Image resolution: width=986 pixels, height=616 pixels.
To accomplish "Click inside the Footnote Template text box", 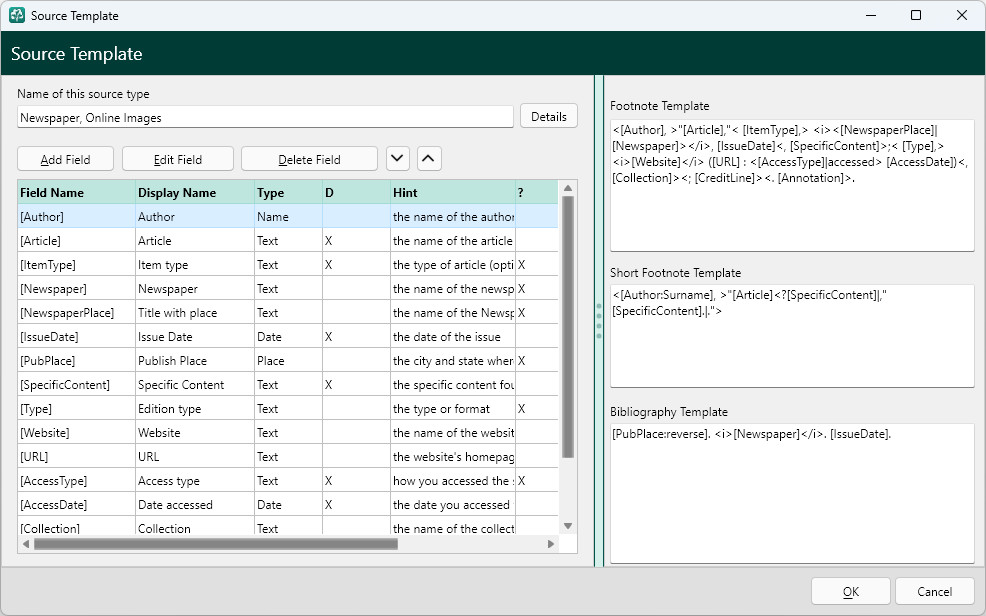I will 792,185.
